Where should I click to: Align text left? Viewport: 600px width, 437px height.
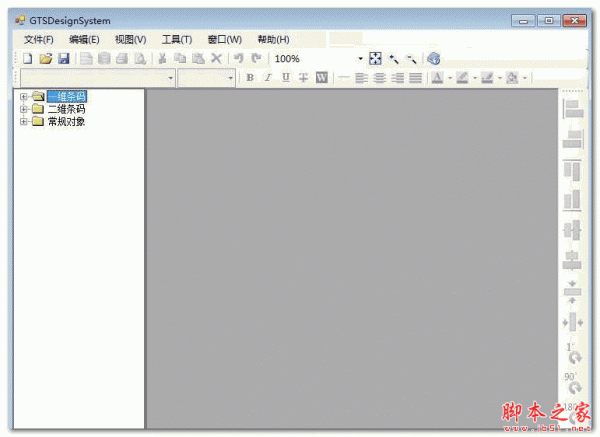pyautogui.click(x=361, y=78)
